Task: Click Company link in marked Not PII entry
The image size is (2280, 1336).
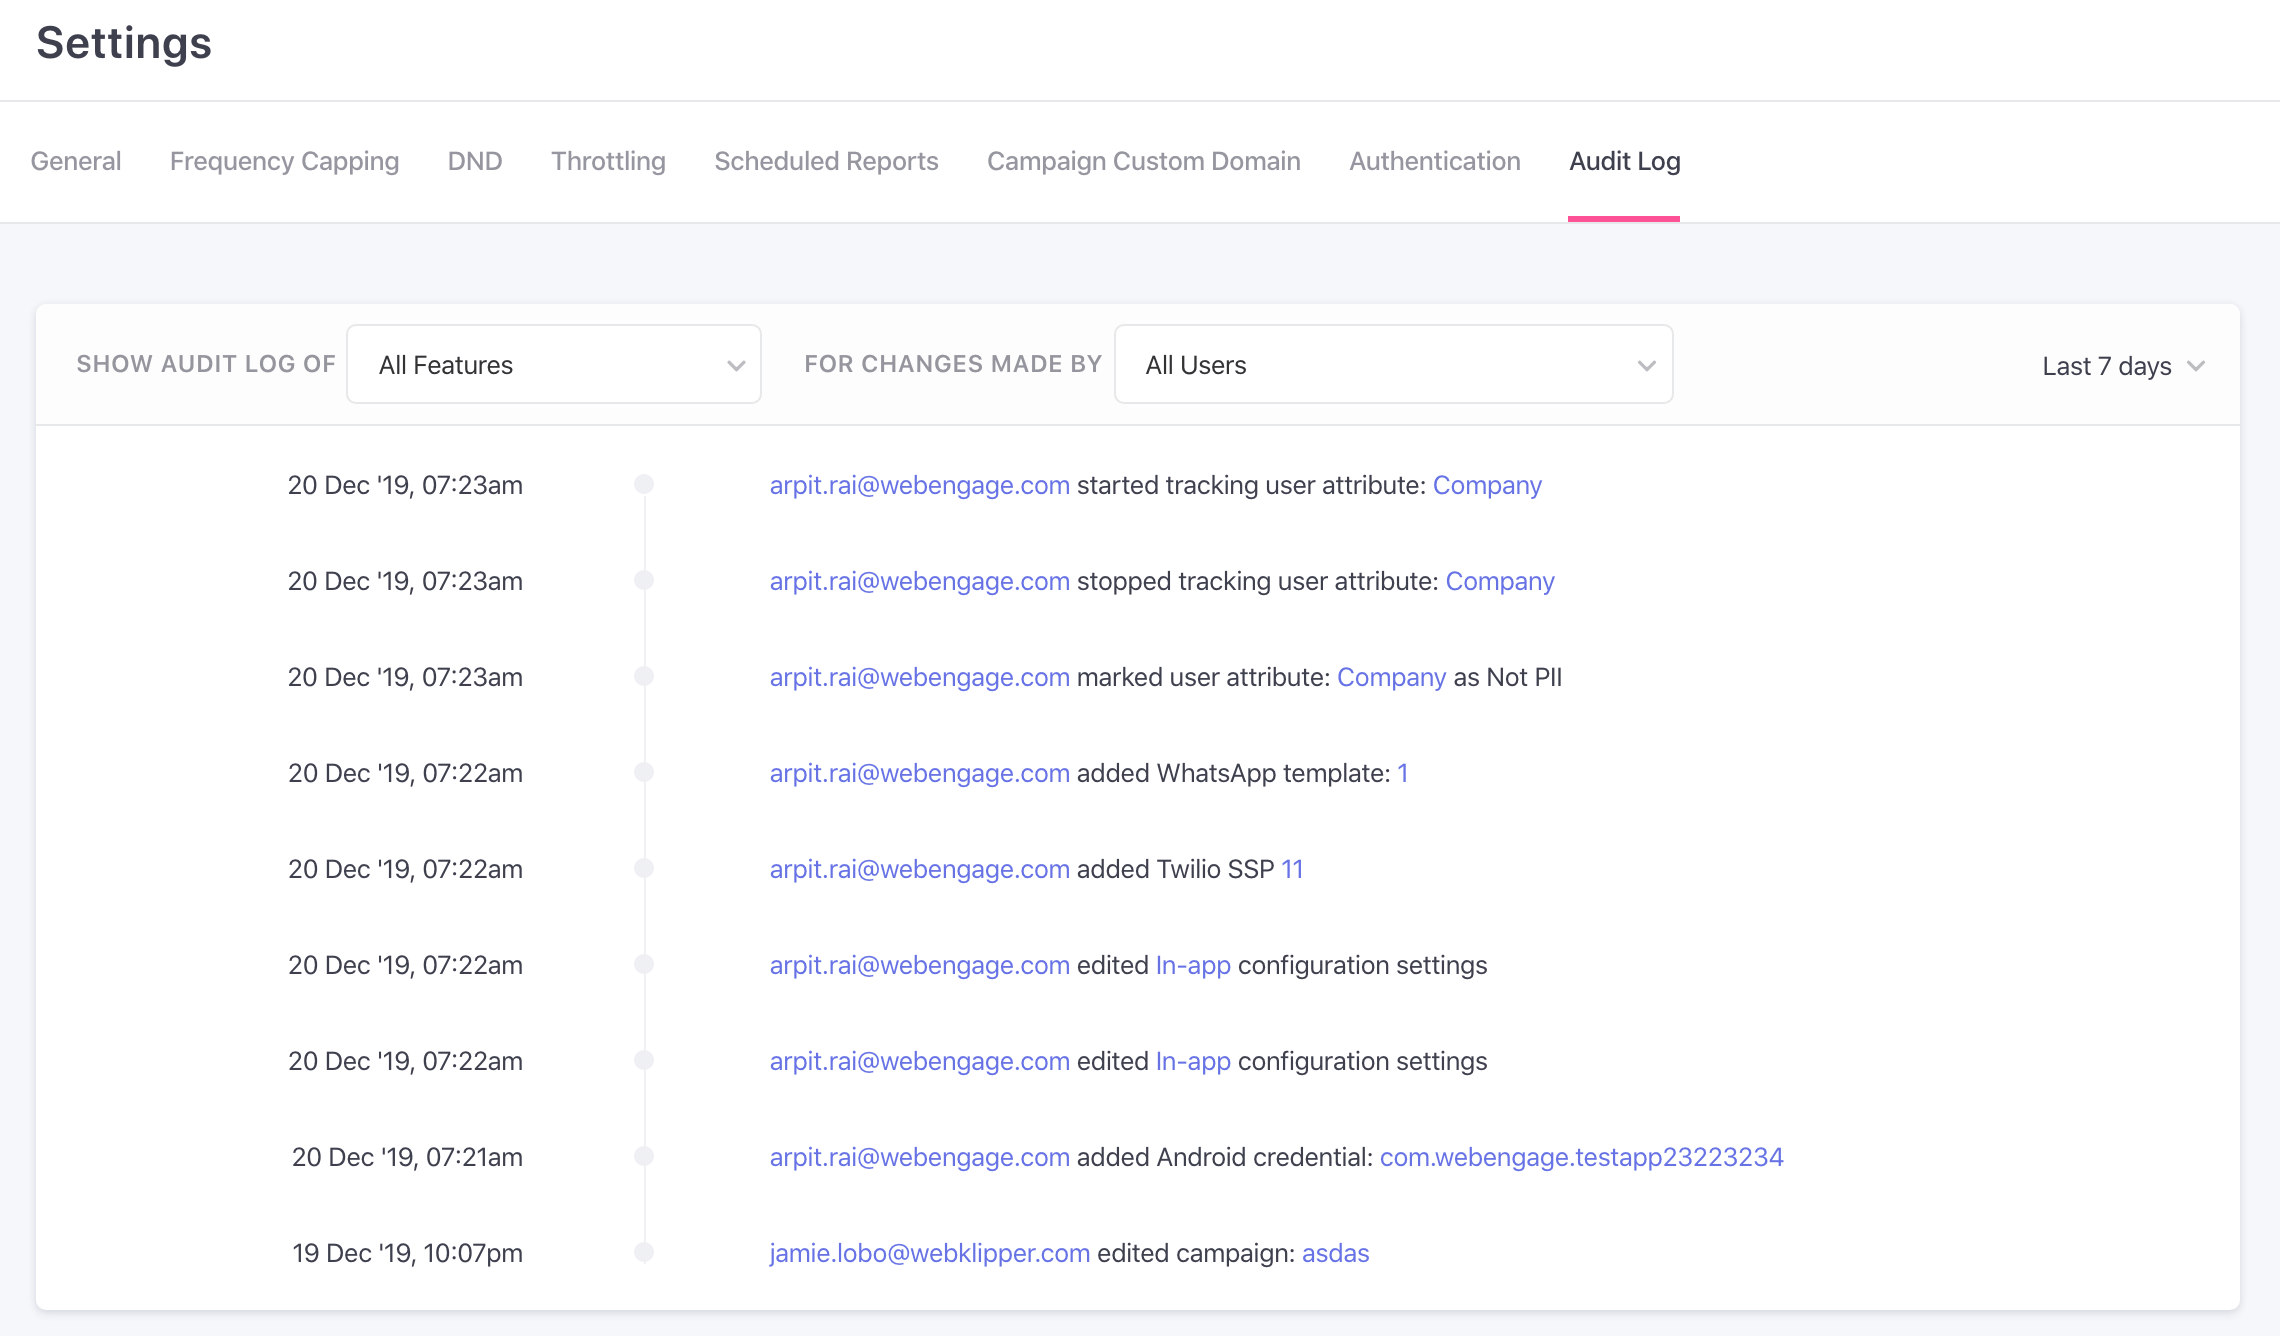Action: pos(1391,677)
